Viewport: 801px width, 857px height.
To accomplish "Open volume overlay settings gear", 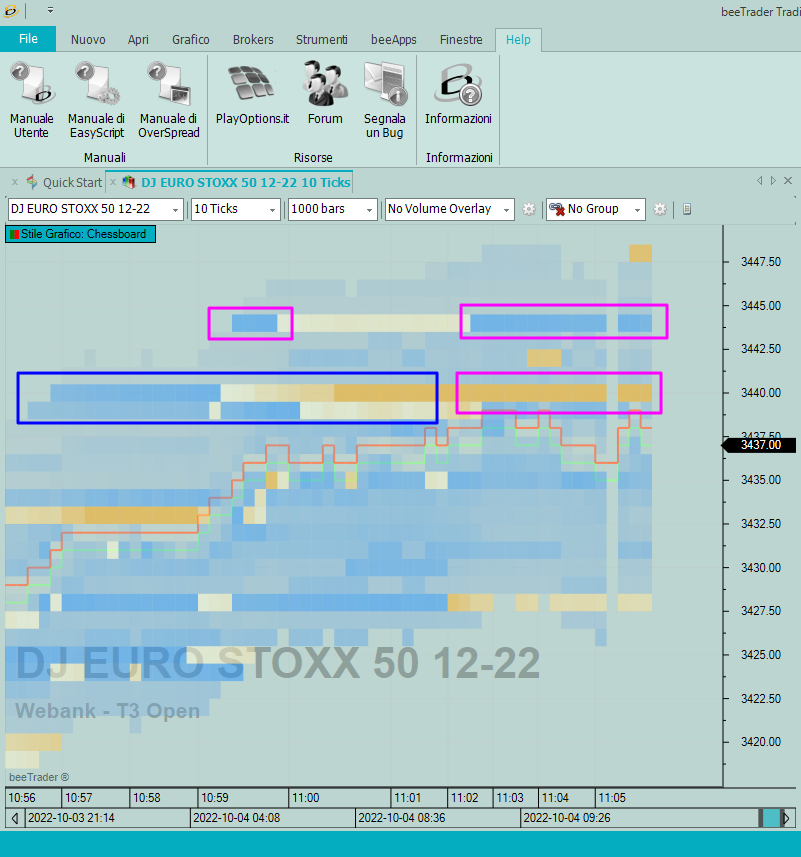I will coord(529,209).
